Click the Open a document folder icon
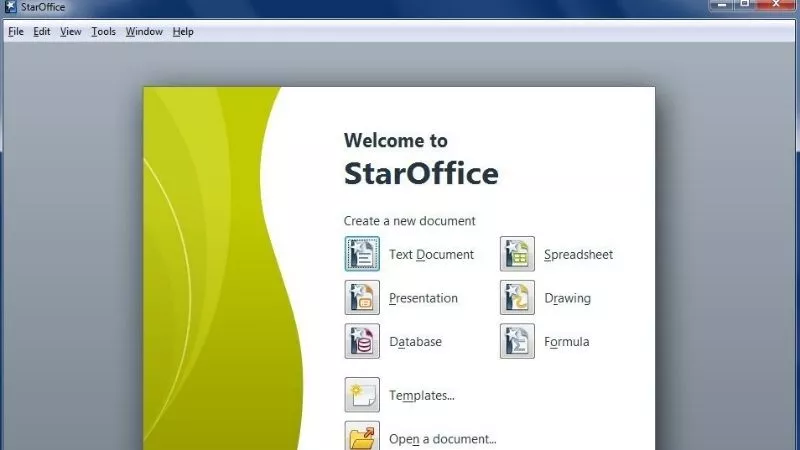 [362, 437]
